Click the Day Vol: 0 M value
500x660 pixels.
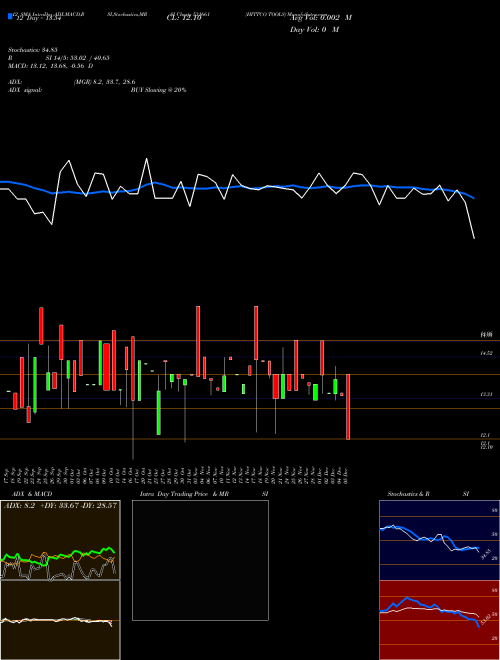[x=314, y=29]
